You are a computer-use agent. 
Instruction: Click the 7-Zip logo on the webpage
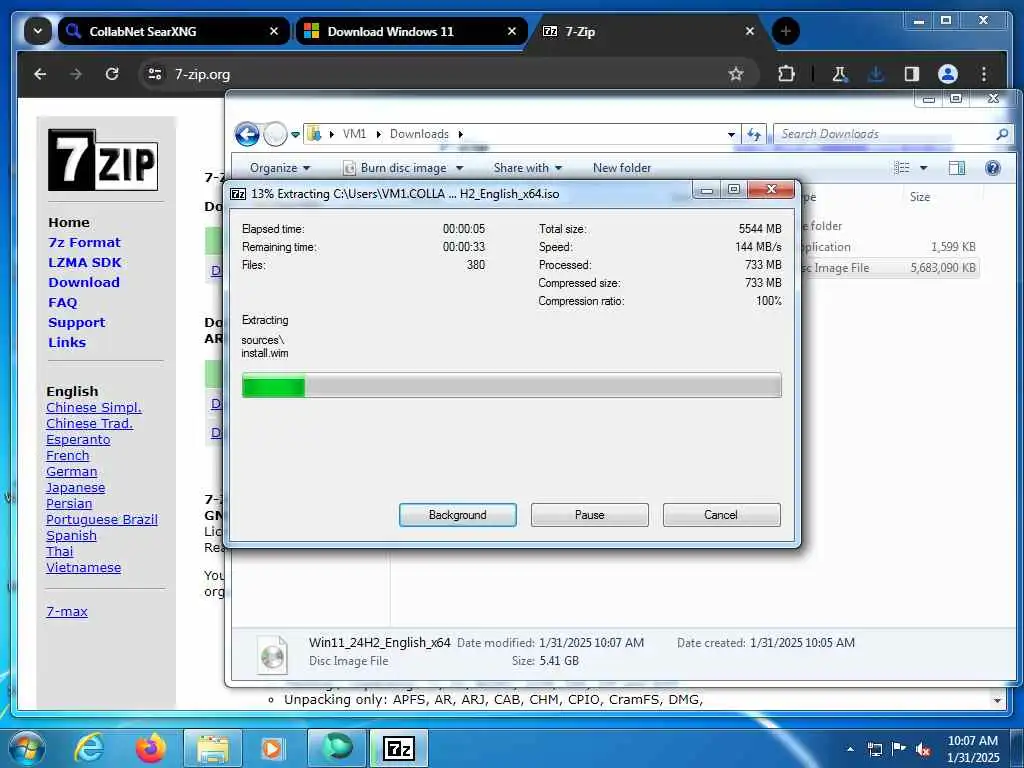[103, 160]
